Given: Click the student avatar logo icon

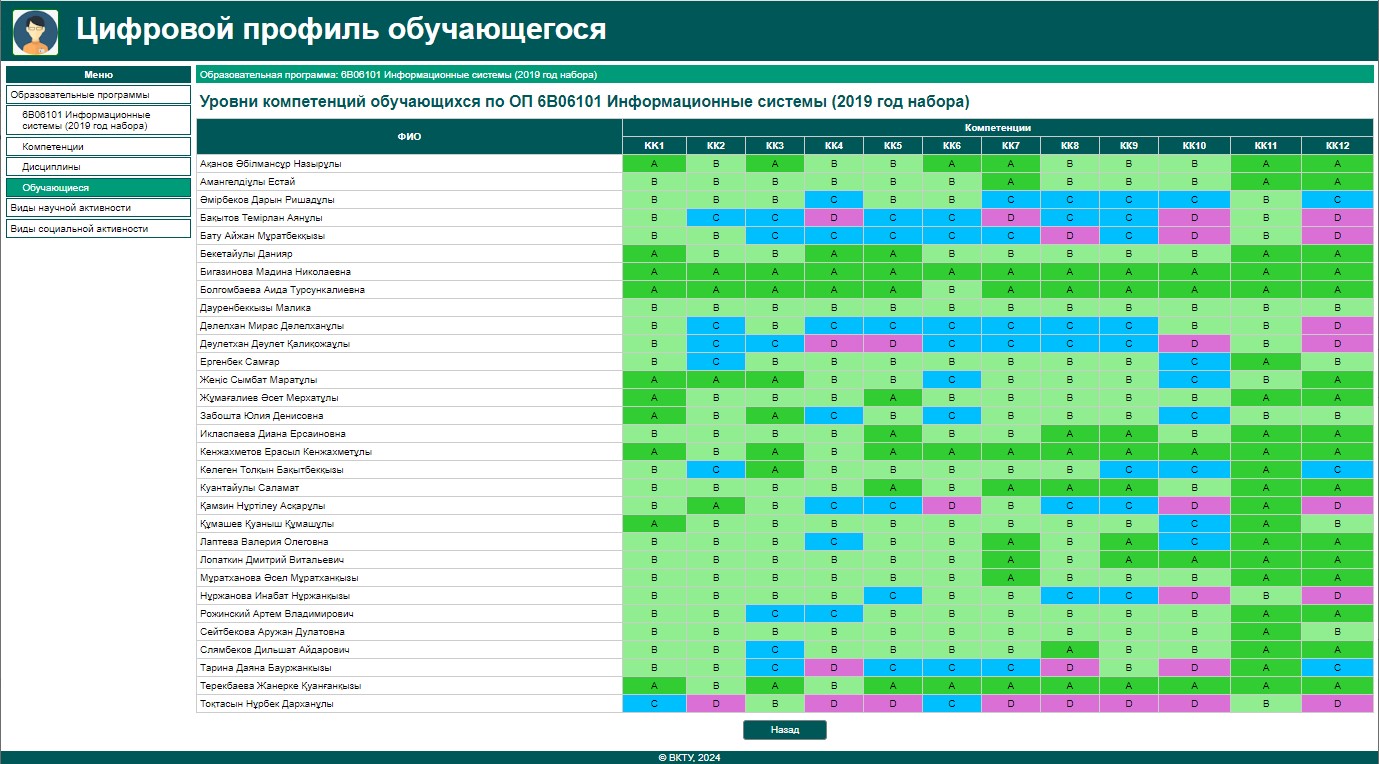Looking at the screenshot, I should 35,32.
